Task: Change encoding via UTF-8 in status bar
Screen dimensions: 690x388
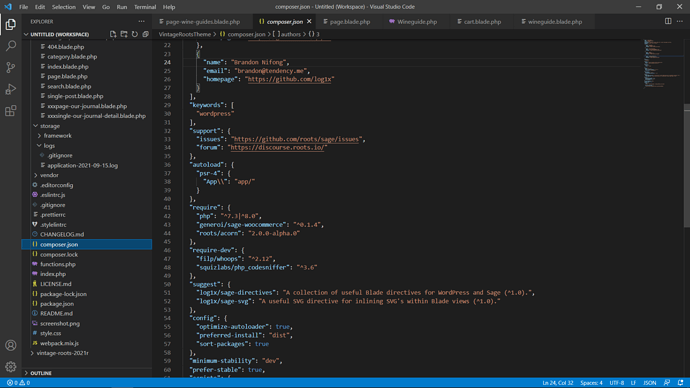Action: [x=617, y=383]
